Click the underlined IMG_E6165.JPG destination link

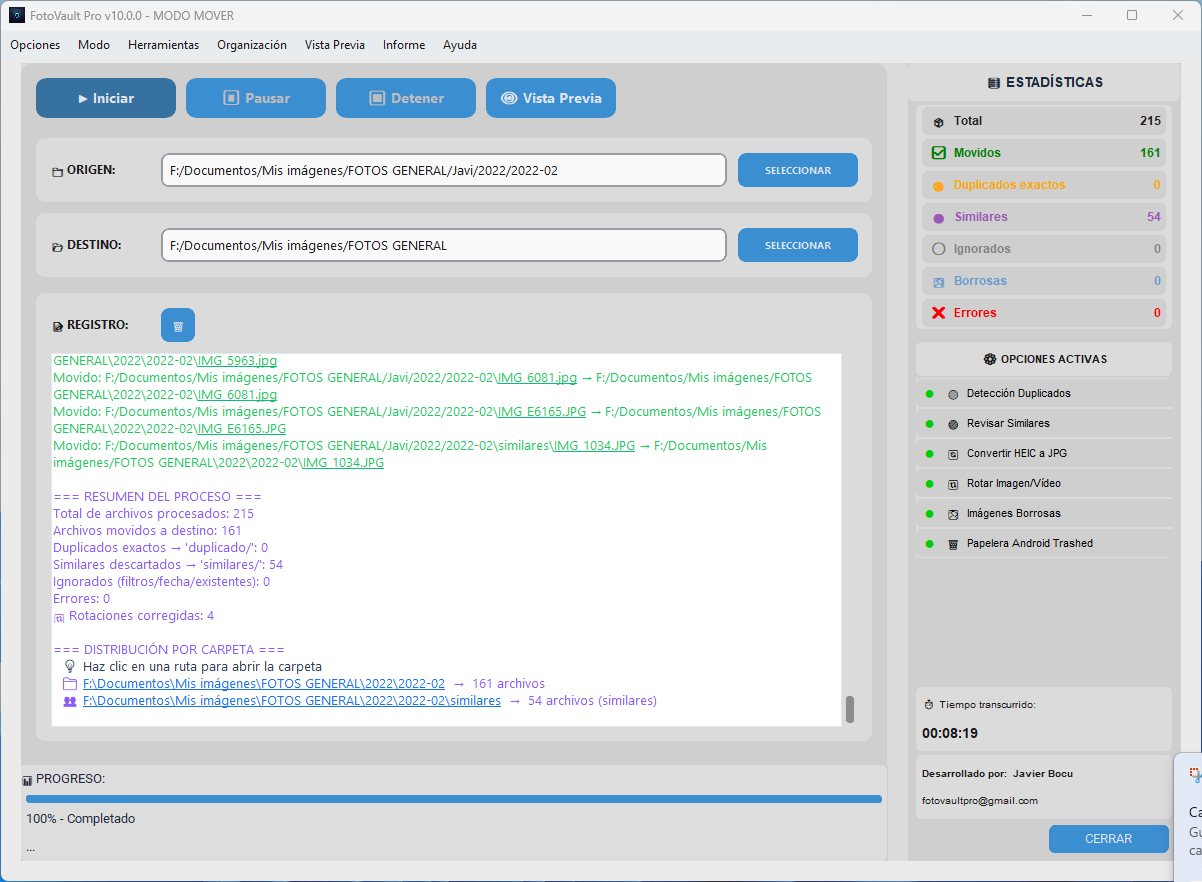tap(241, 429)
